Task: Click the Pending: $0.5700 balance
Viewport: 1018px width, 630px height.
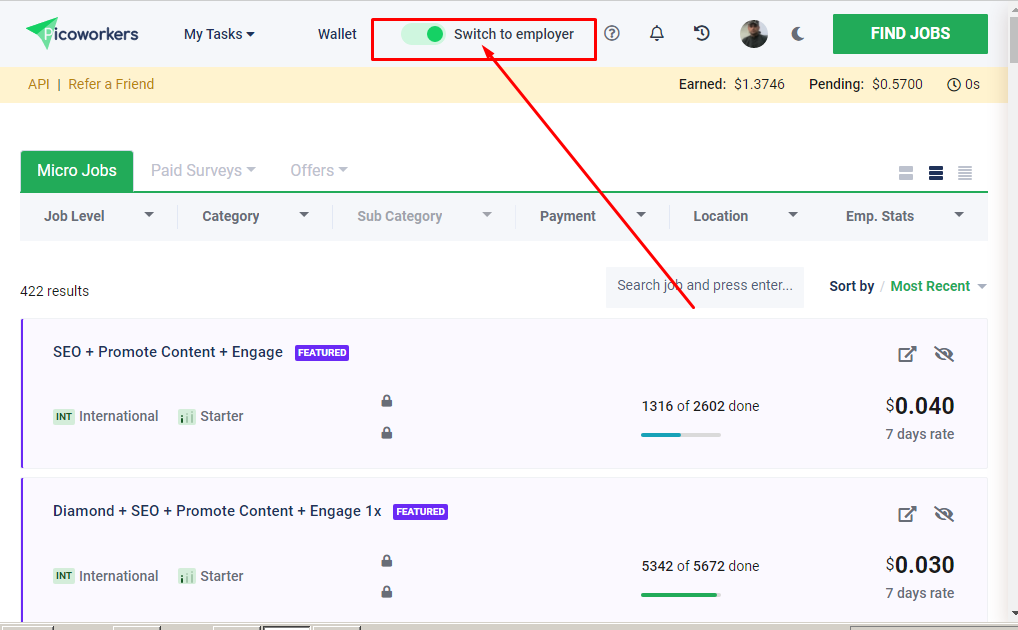Action: (865, 84)
